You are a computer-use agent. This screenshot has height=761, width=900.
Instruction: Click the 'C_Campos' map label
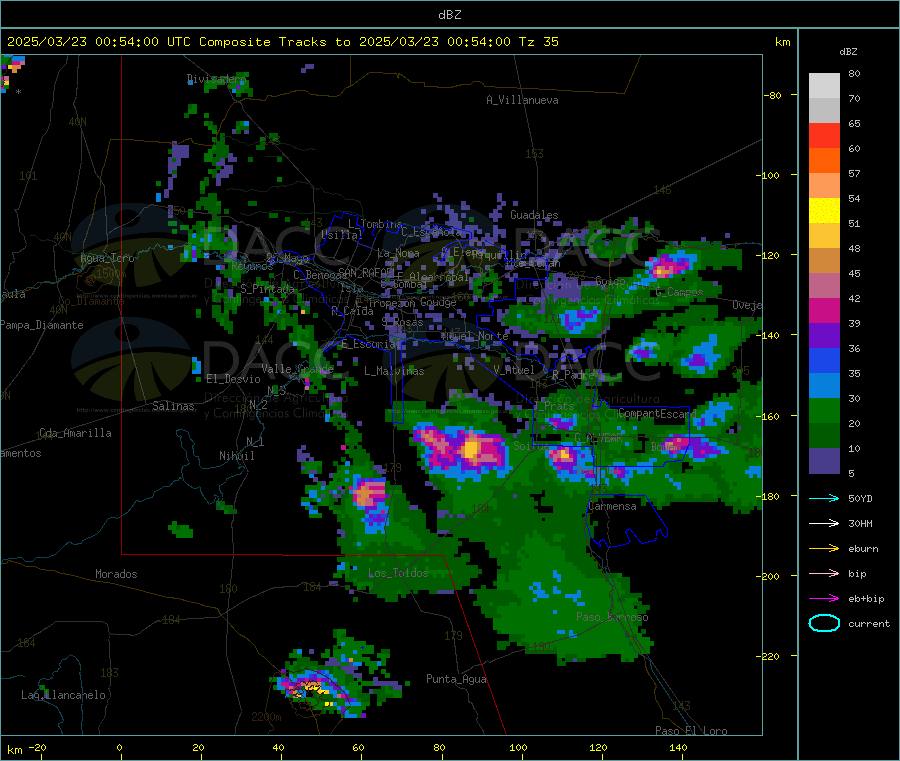pyautogui.click(x=679, y=292)
